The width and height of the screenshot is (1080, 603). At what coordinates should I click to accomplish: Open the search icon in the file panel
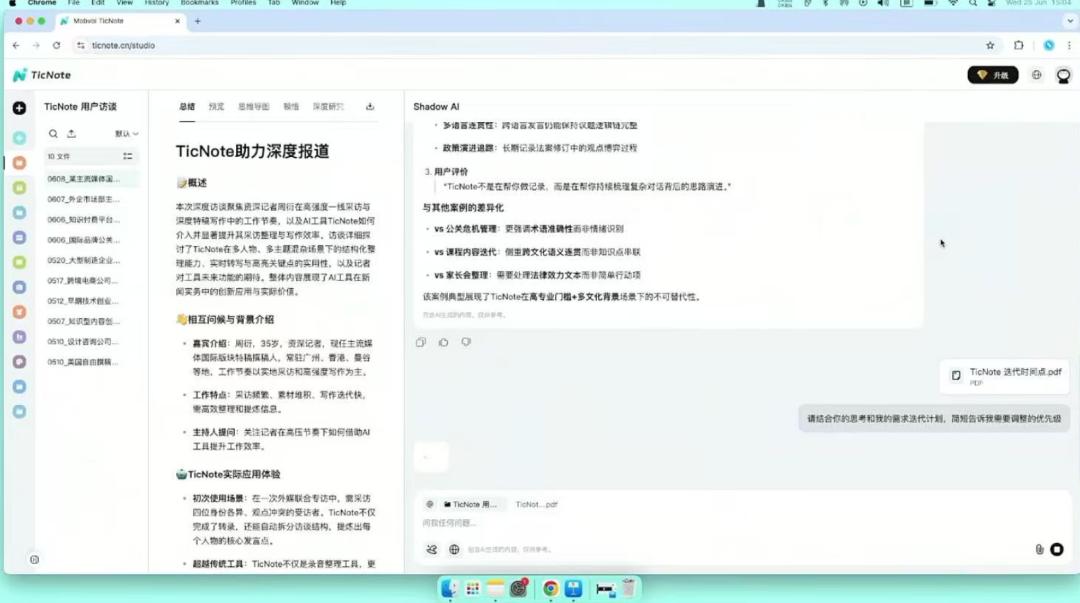coord(54,133)
